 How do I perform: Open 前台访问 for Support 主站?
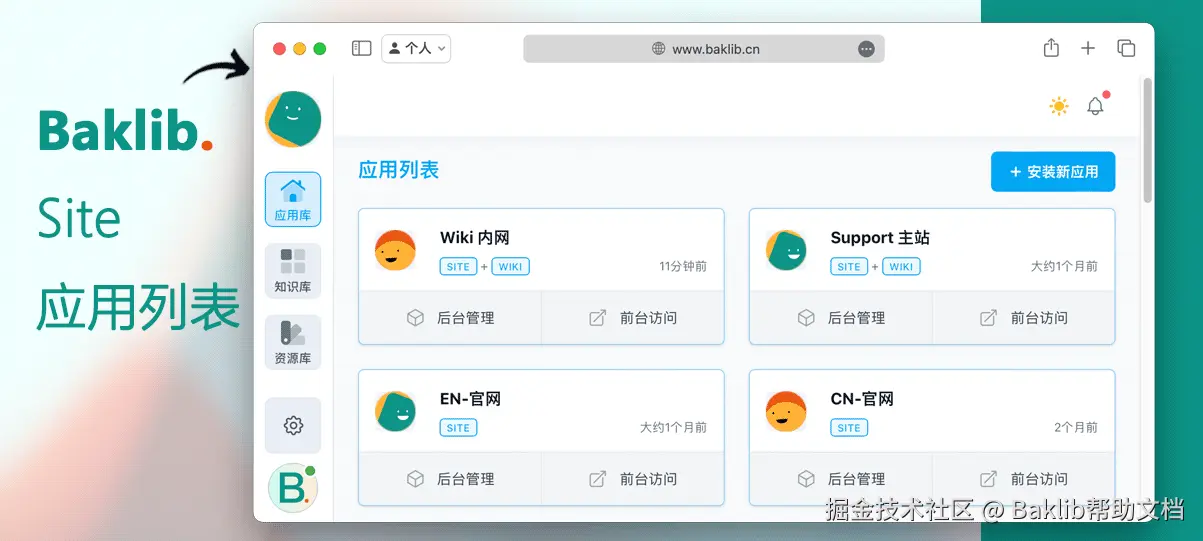tap(1024, 318)
